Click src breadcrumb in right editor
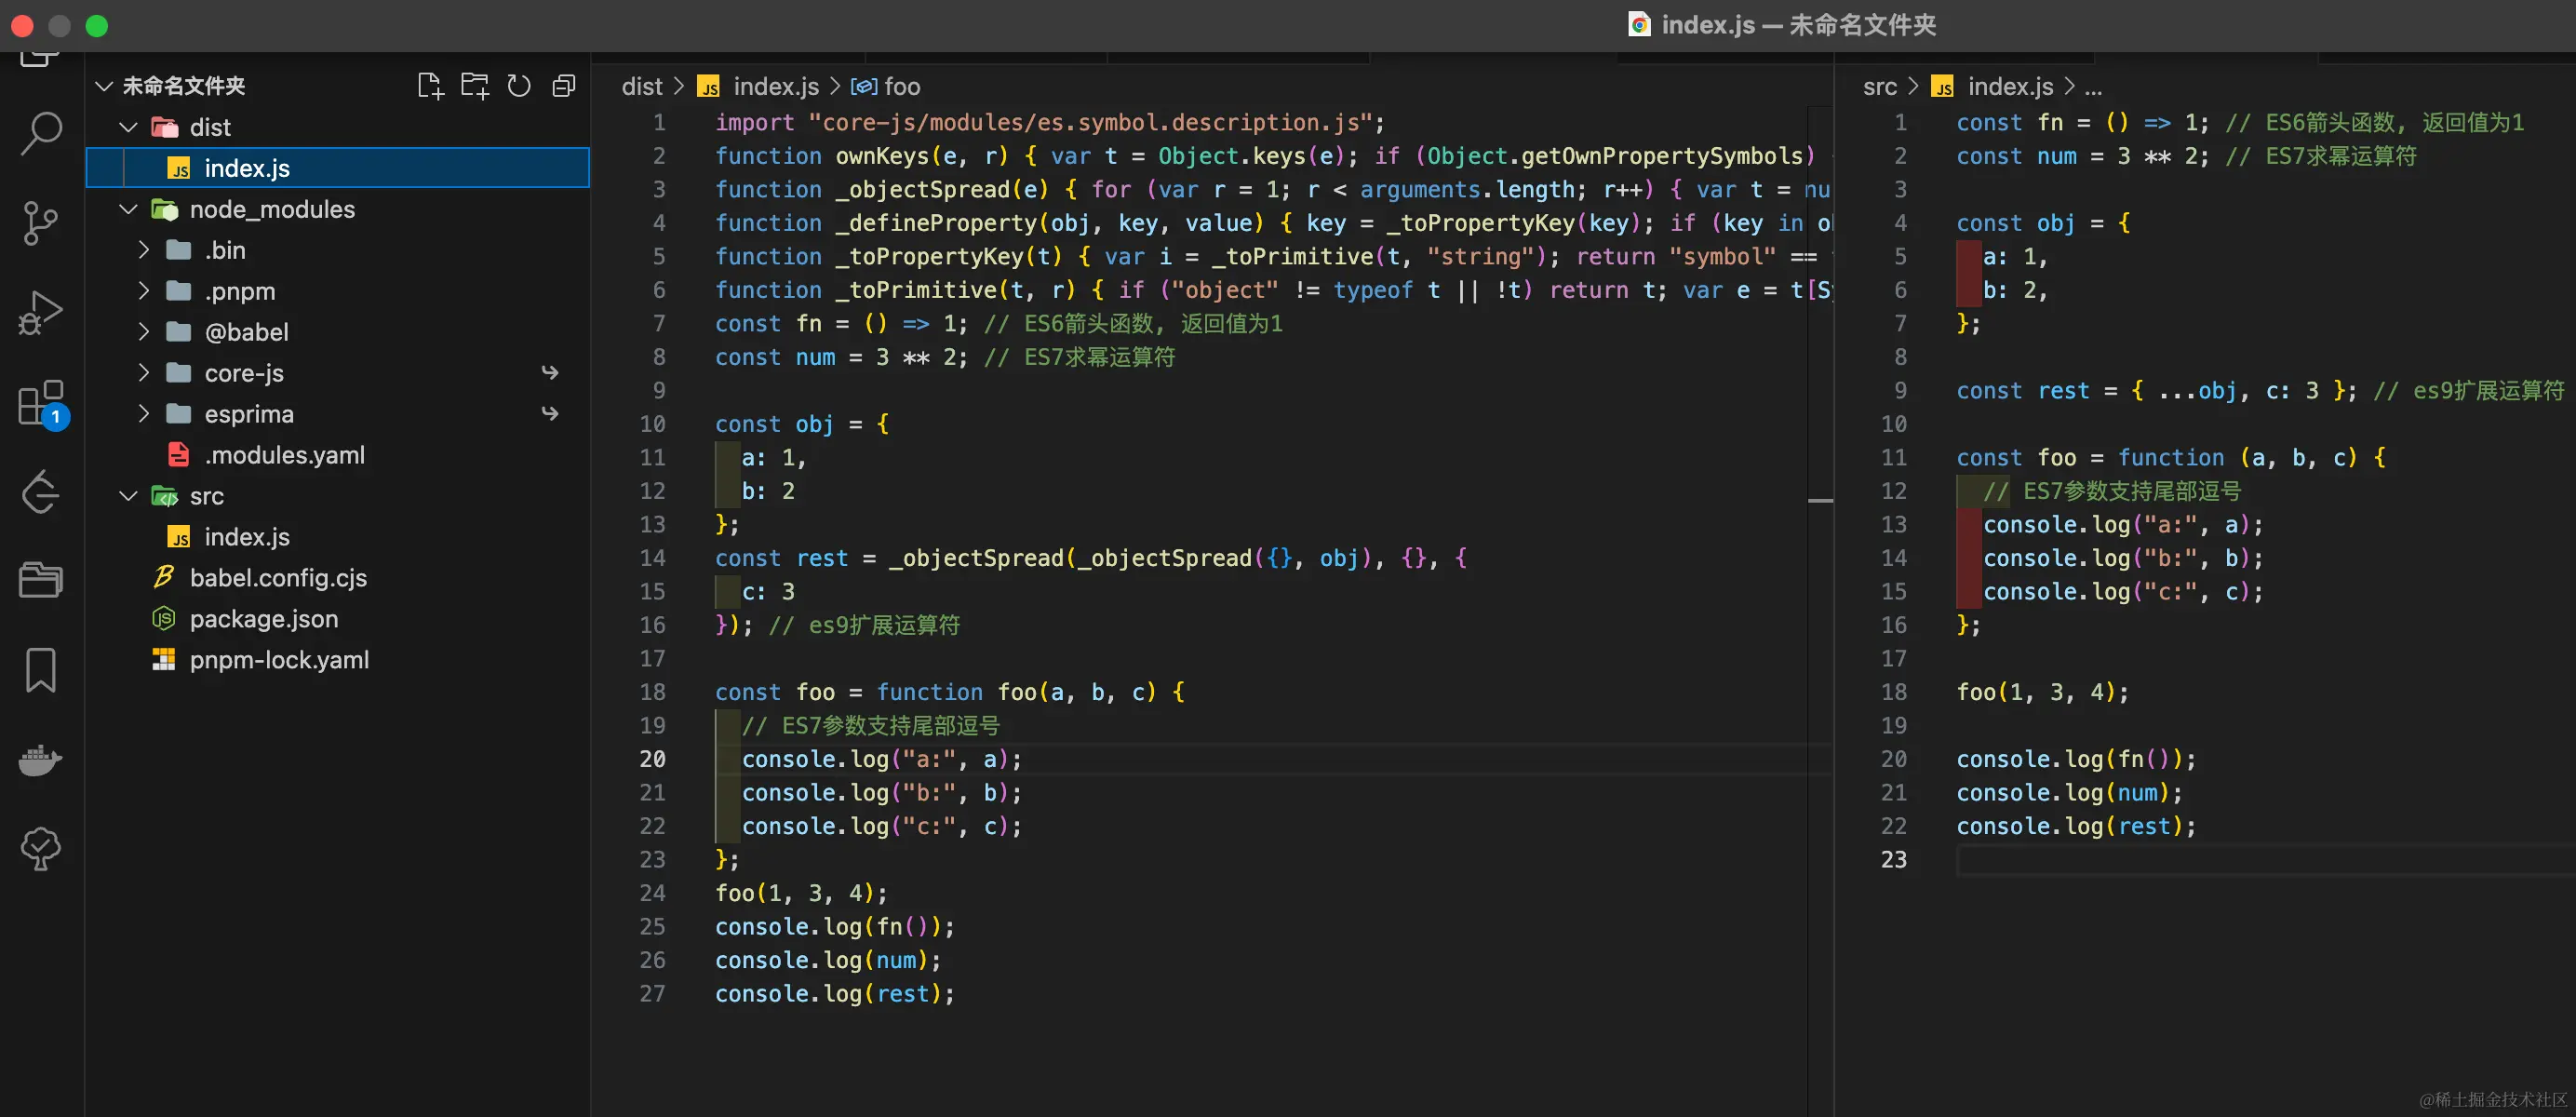This screenshot has width=2576, height=1117. [x=1879, y=87]
